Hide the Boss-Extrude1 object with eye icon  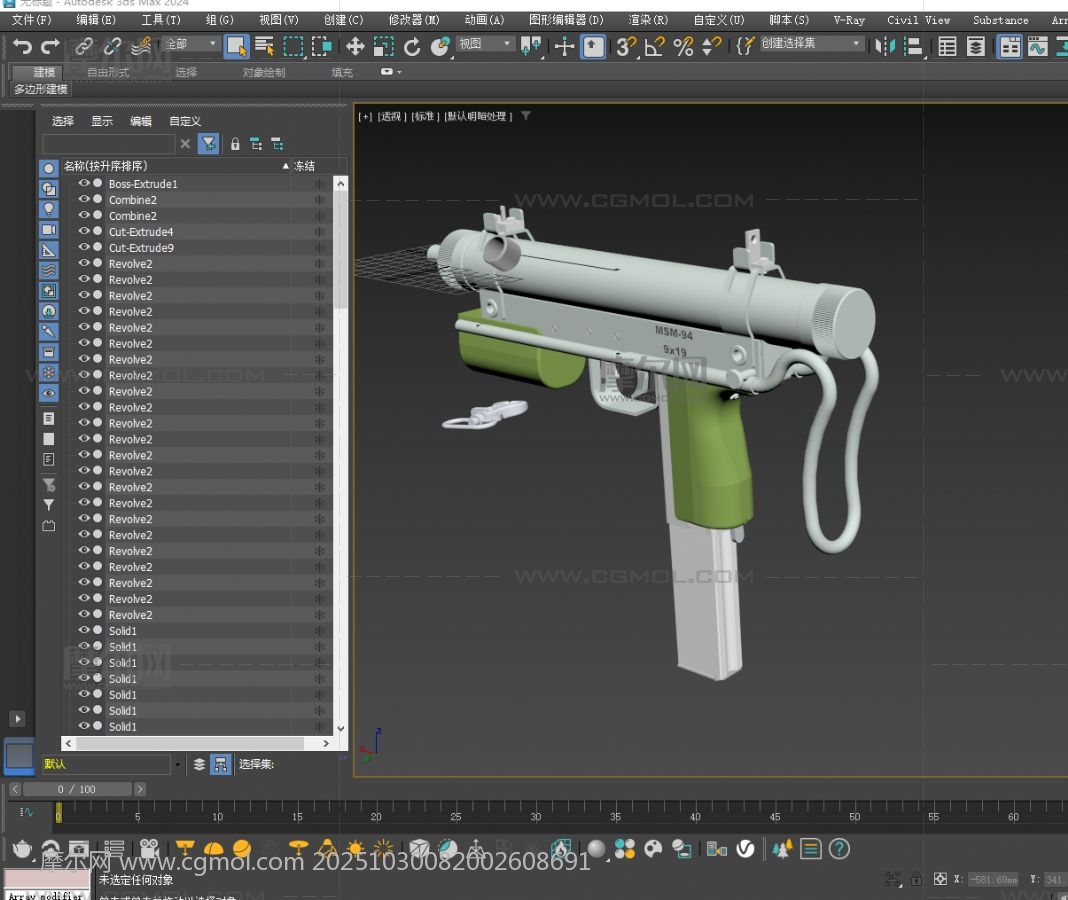click(84, 184)
